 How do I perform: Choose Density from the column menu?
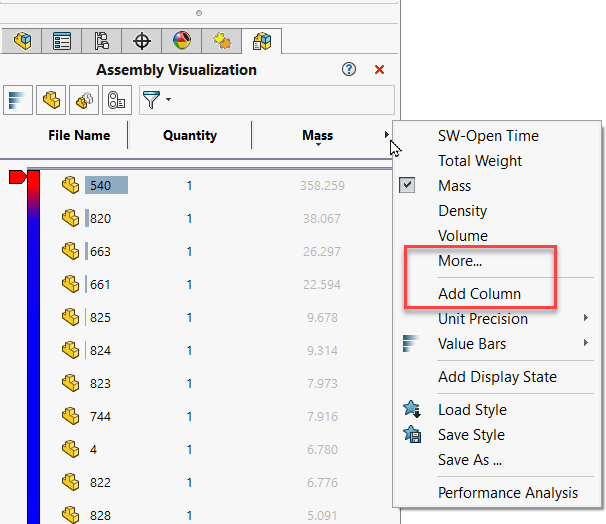462,211
